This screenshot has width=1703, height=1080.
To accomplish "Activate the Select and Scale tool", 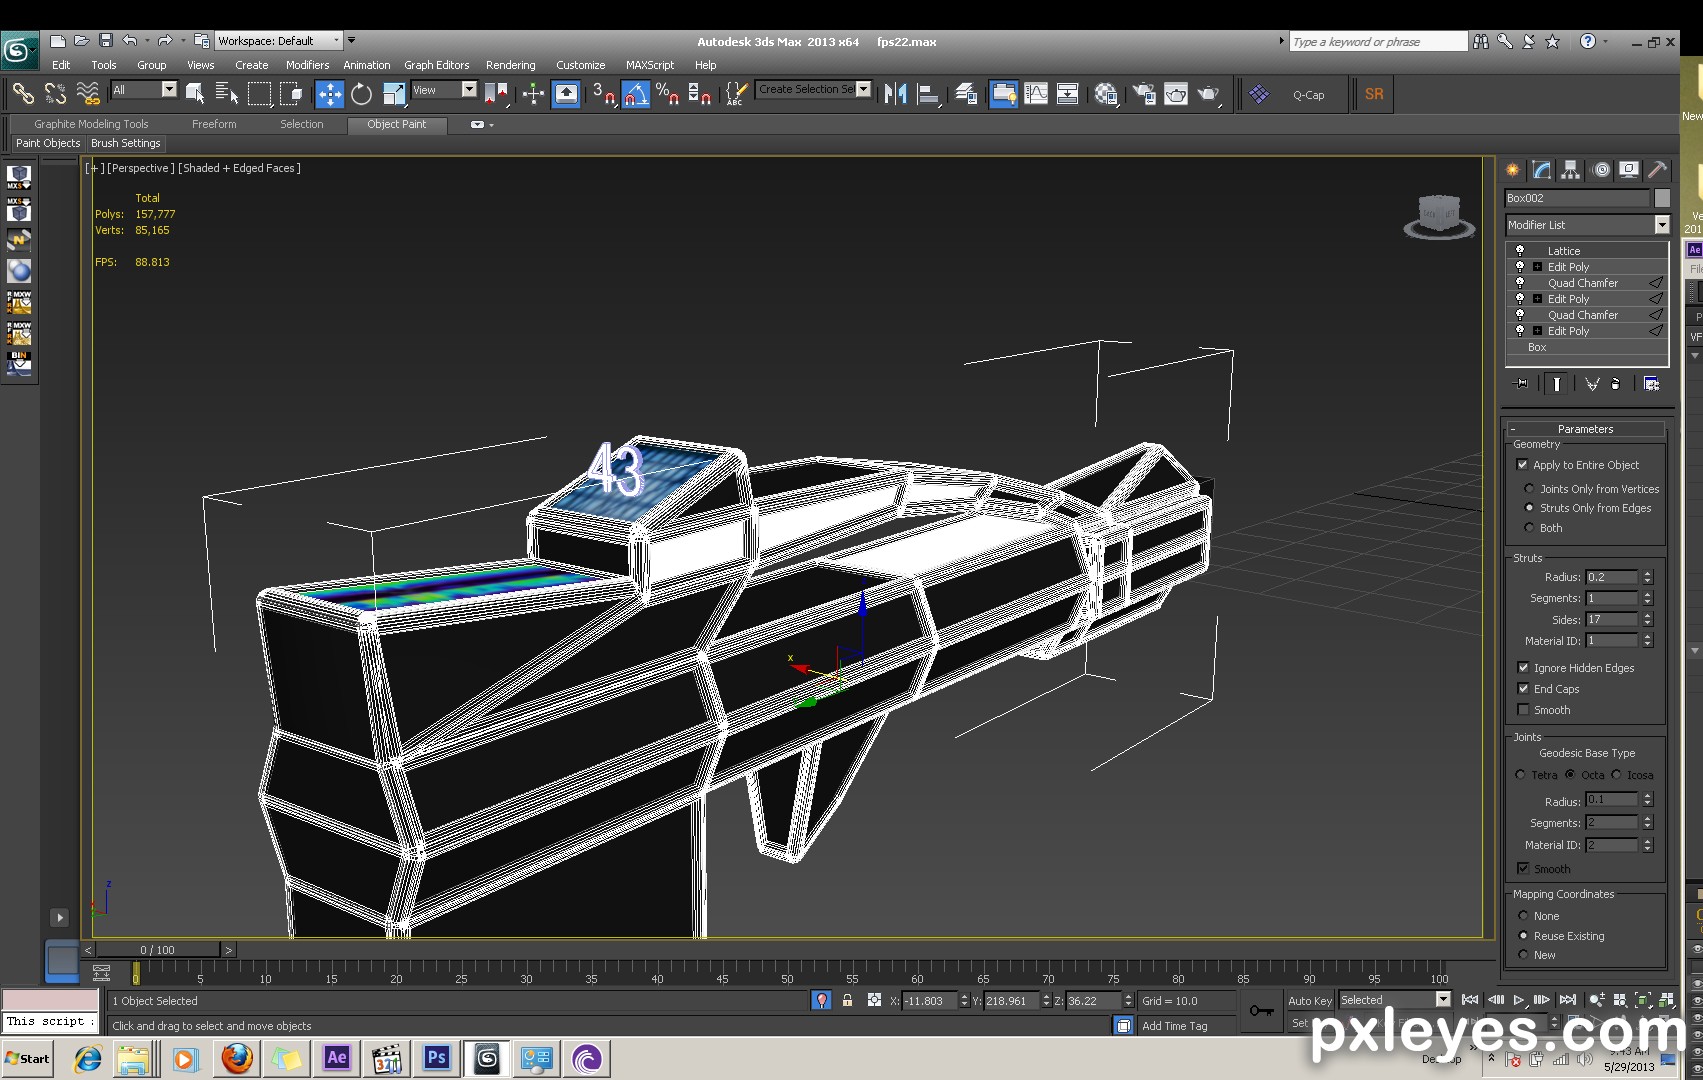I will click(394, 94).
